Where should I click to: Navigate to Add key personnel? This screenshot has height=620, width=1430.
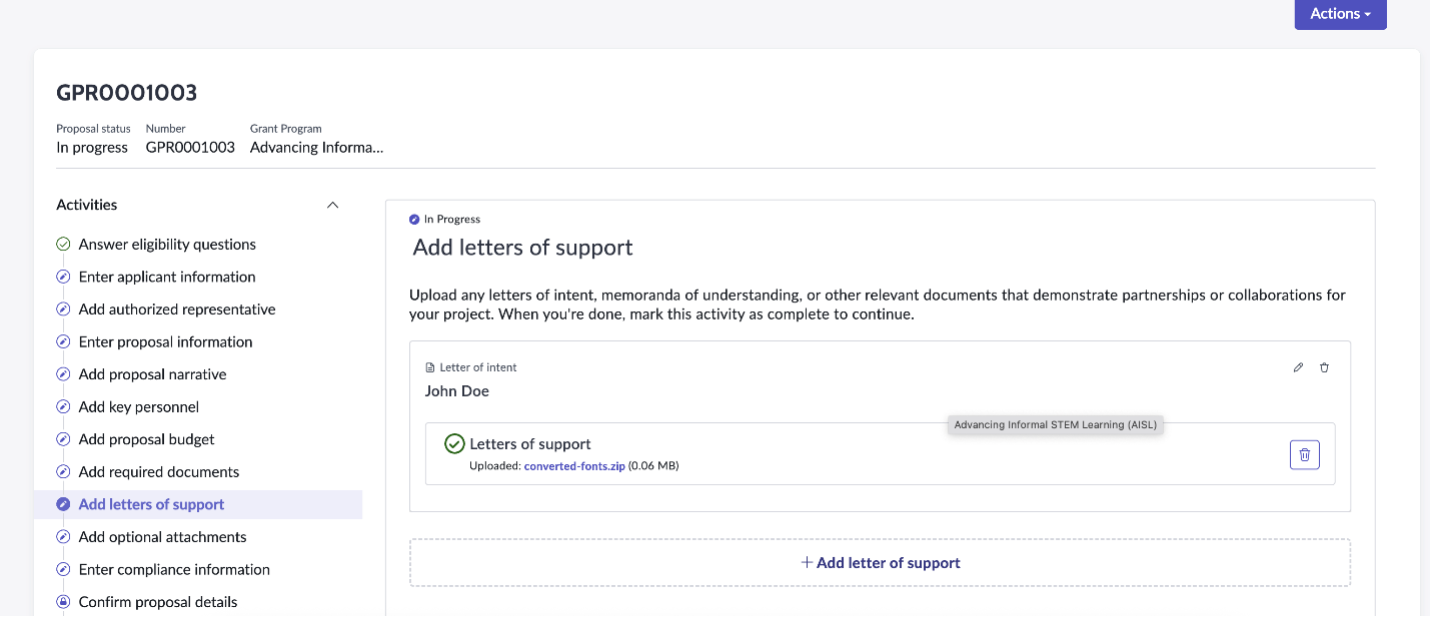coord(139,407)
